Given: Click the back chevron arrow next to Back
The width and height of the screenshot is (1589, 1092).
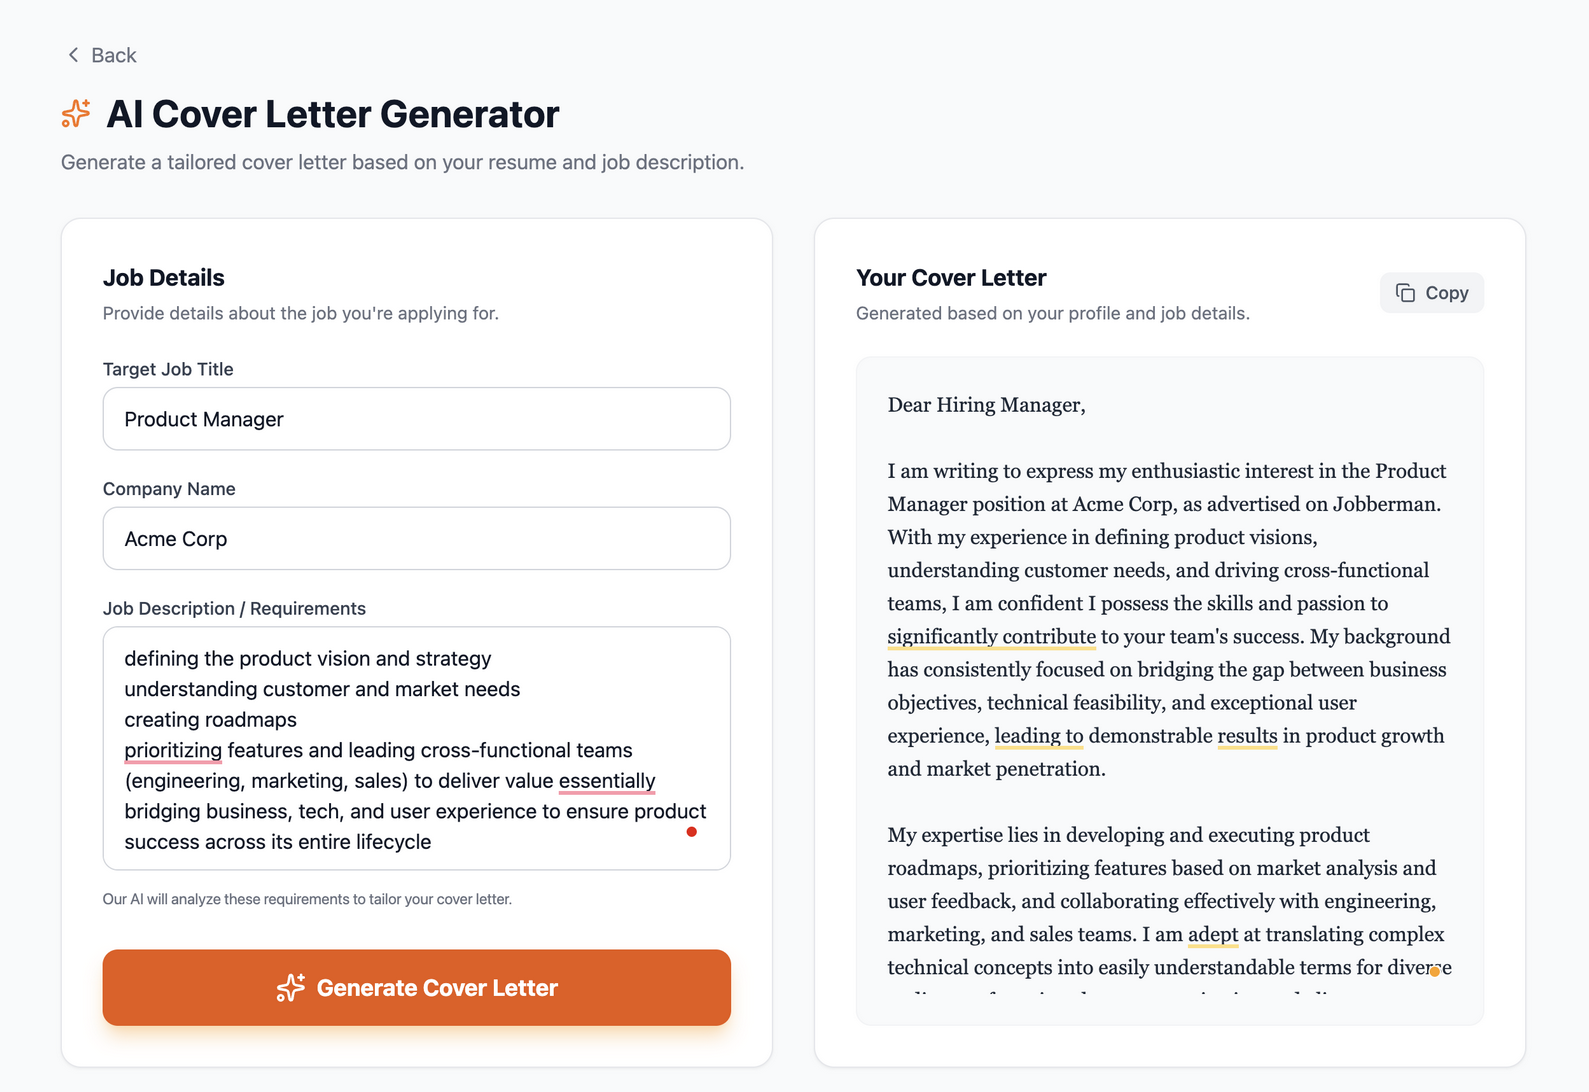Looking at the screenshot, I should click(71, 55).
